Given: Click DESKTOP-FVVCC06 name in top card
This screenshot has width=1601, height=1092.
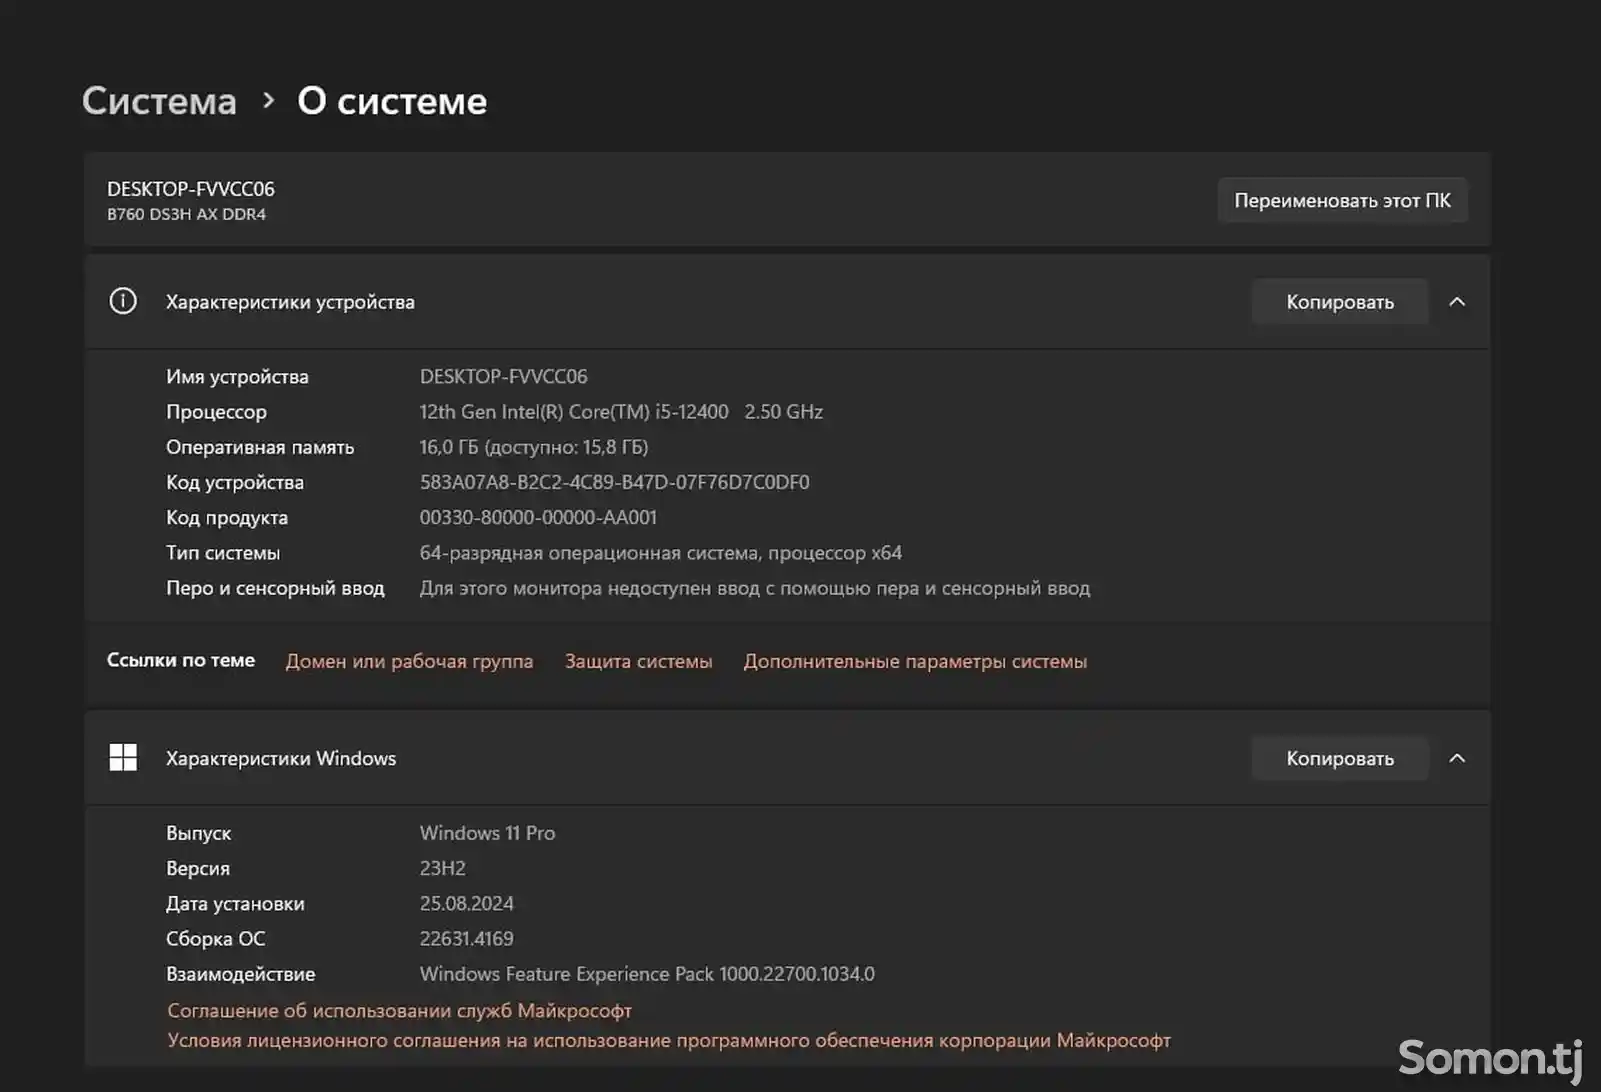Looking at the screenshot, I should pos(191,189).
